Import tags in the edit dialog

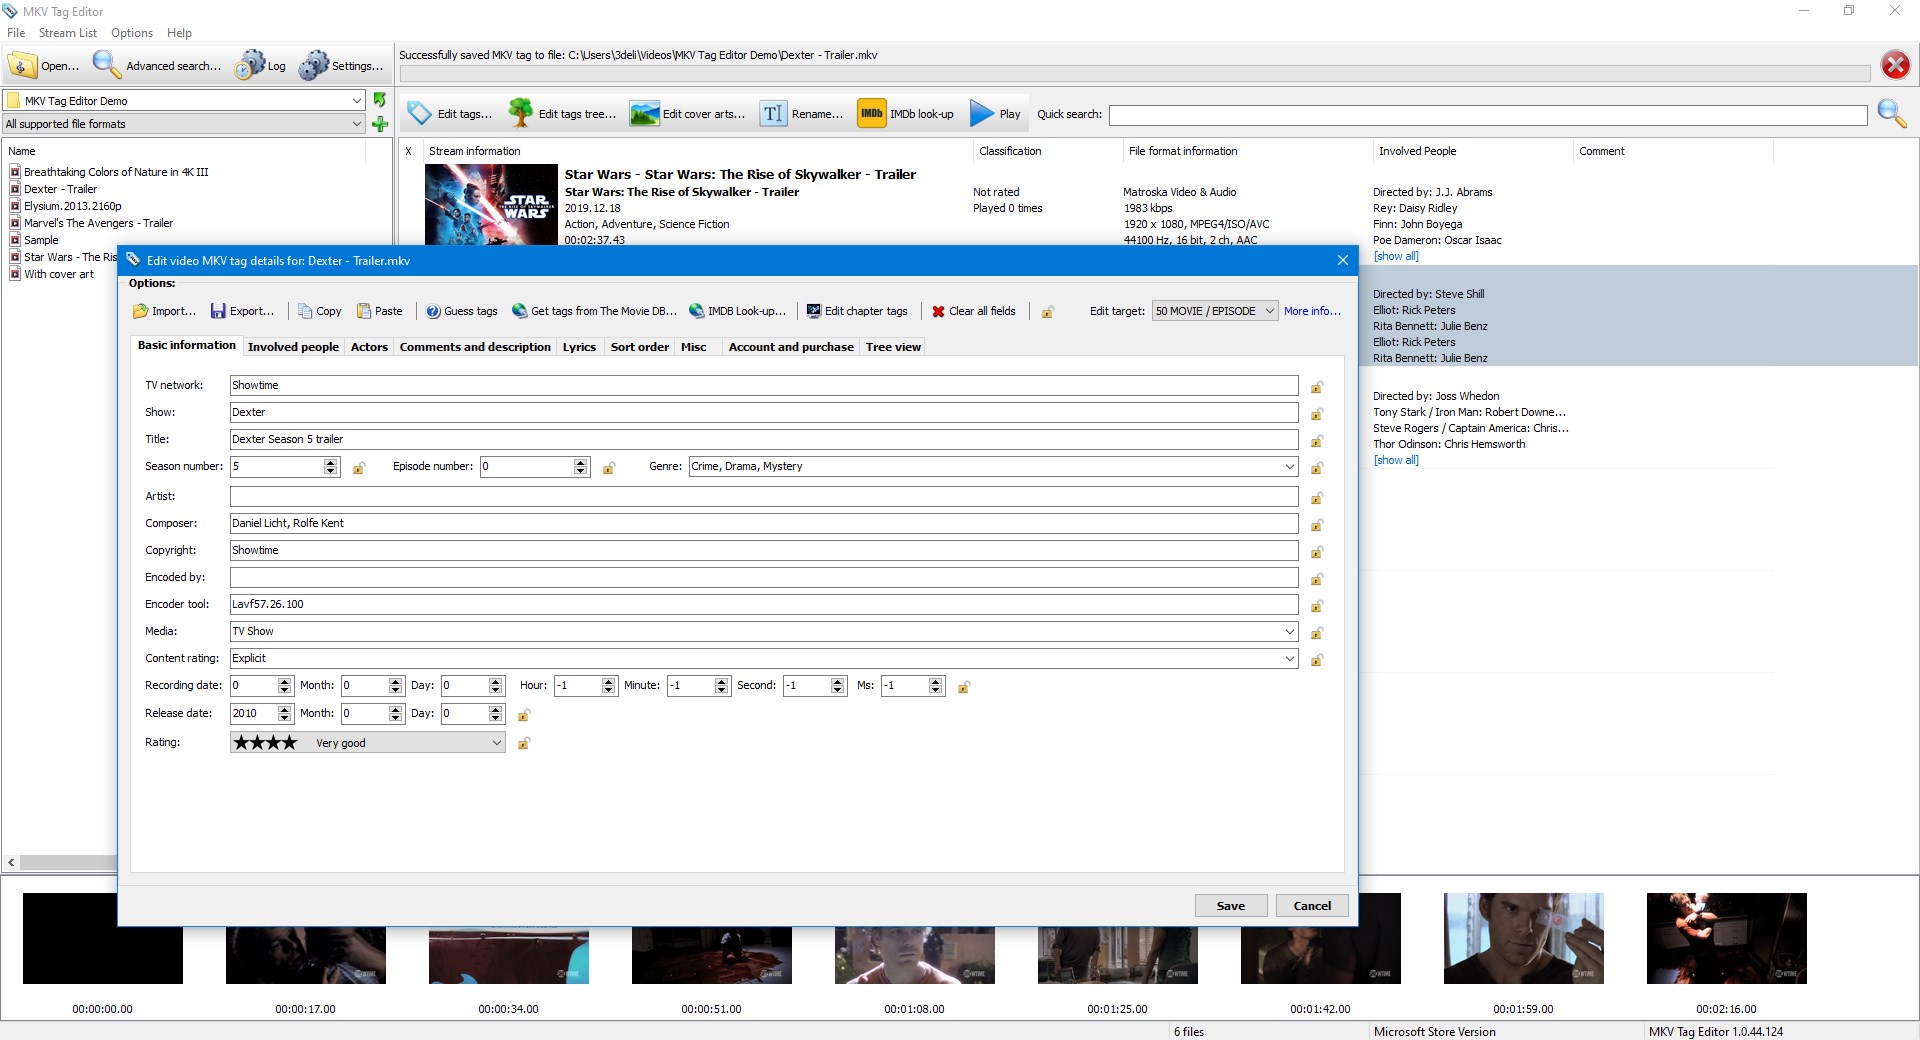165,311
